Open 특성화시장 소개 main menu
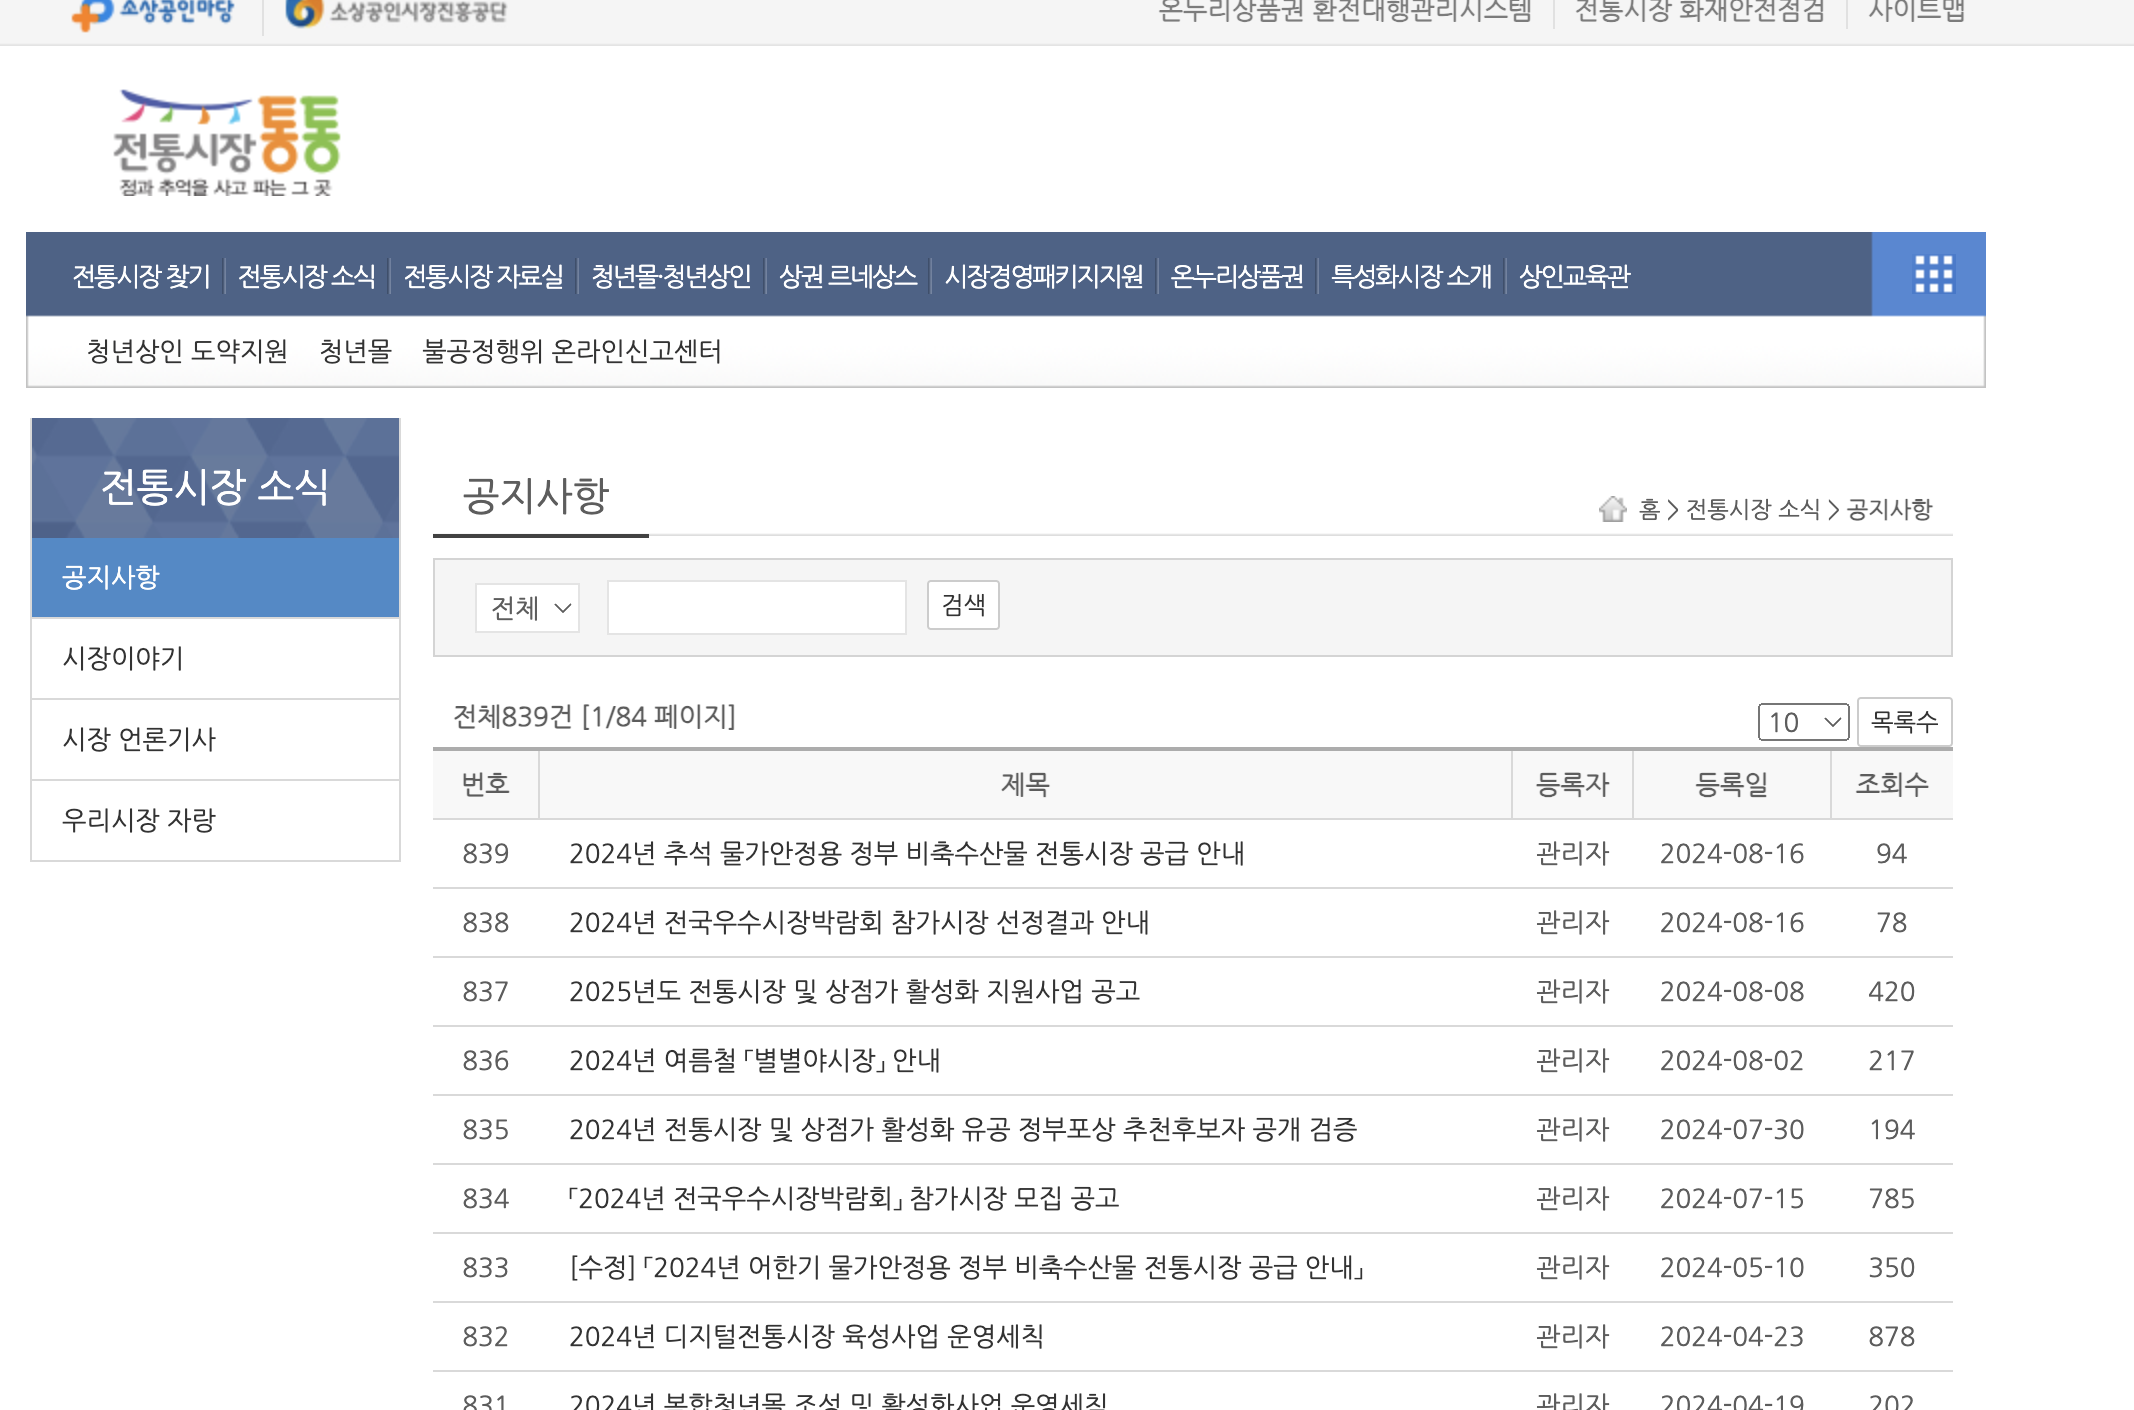 1411,276
